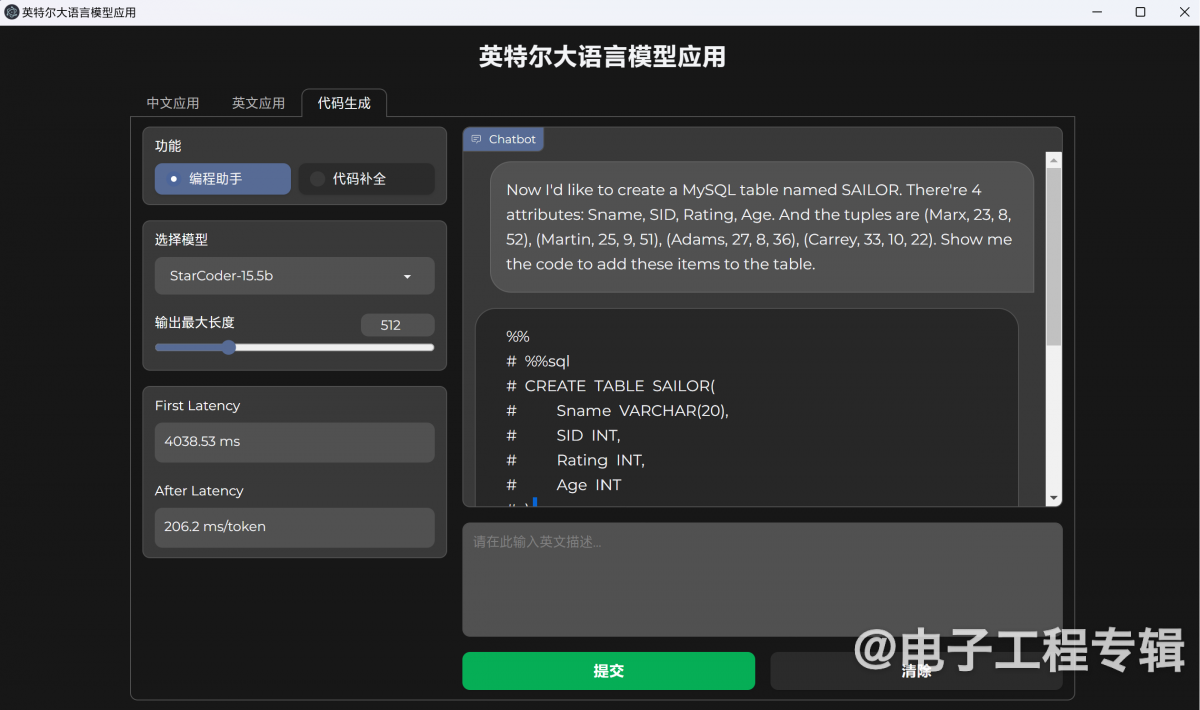
Task: Click the 选择模型 label
Action: coord(181,240)
